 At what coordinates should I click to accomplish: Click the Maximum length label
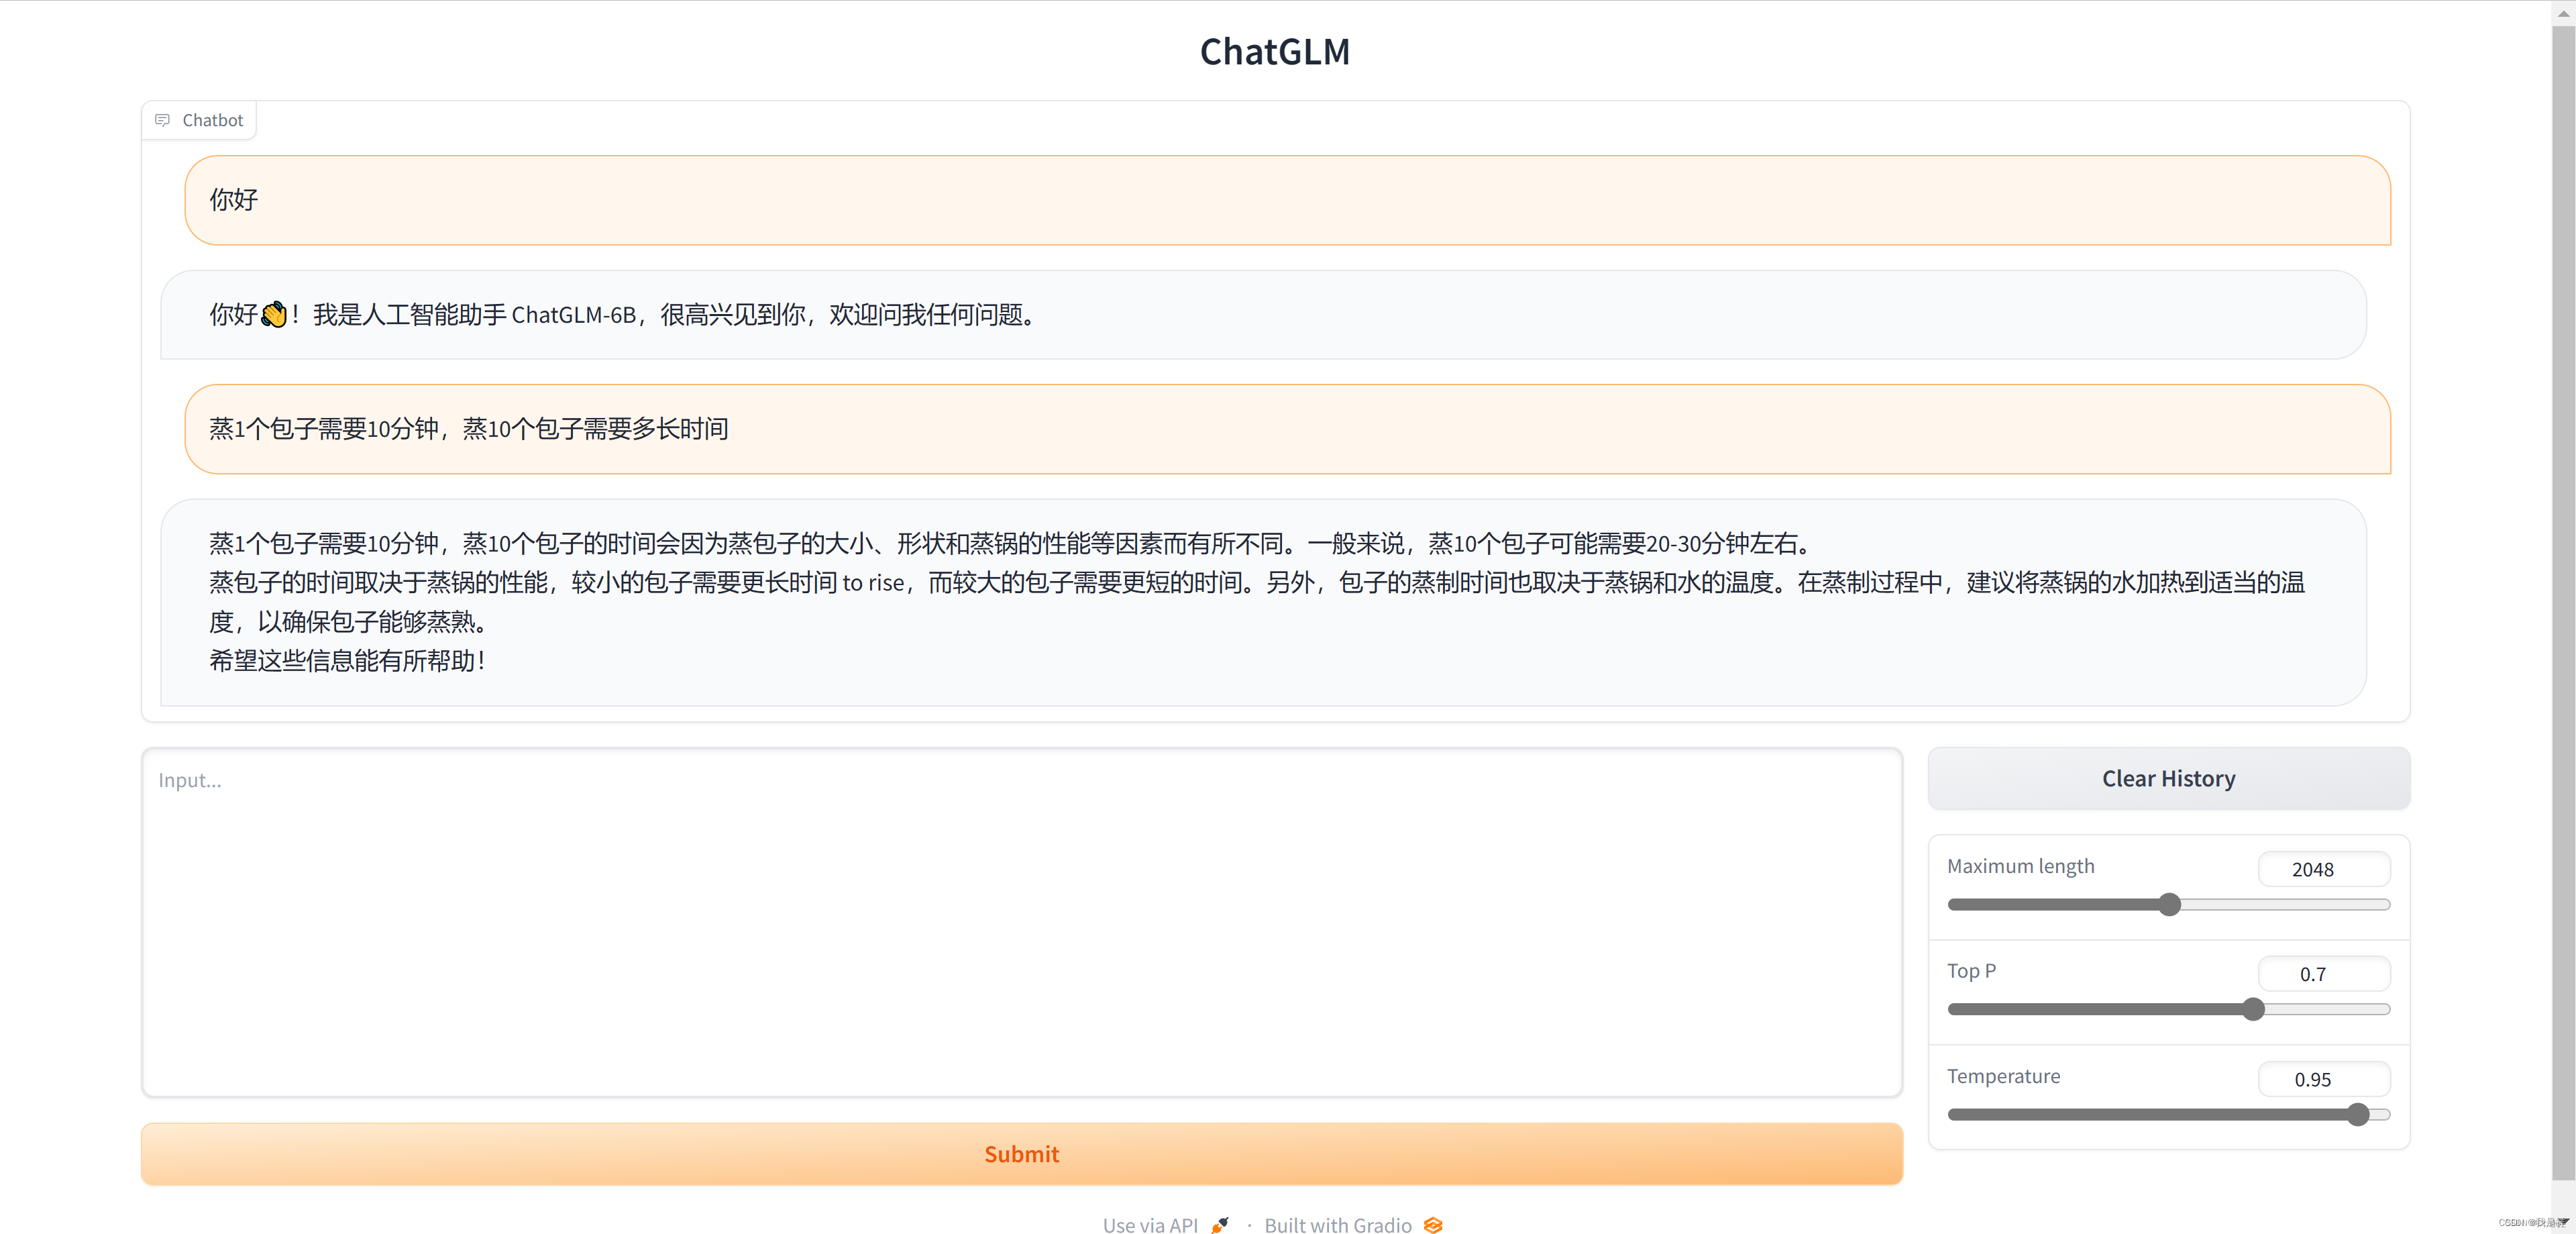pyautogui.click(x=2020, y=866)
